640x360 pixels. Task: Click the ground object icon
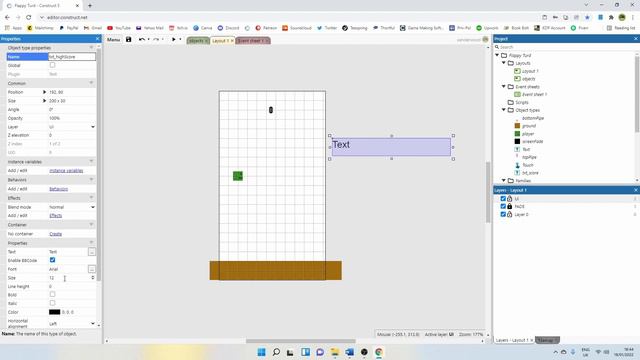(x=517, y=126)
